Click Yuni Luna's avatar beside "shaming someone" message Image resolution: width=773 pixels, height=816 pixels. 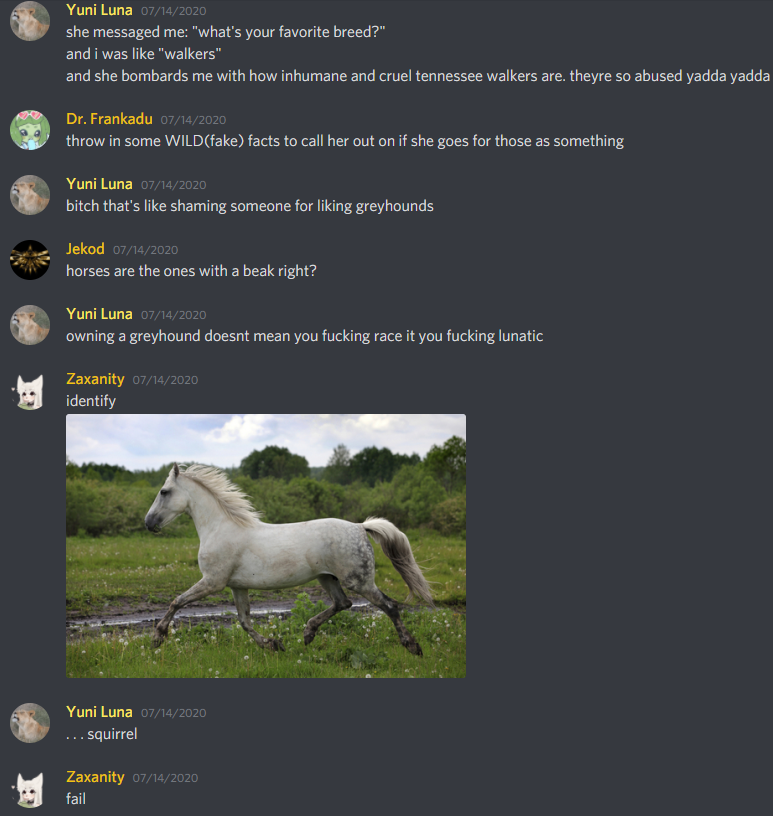pyautogui.click(x=30, y=195)
